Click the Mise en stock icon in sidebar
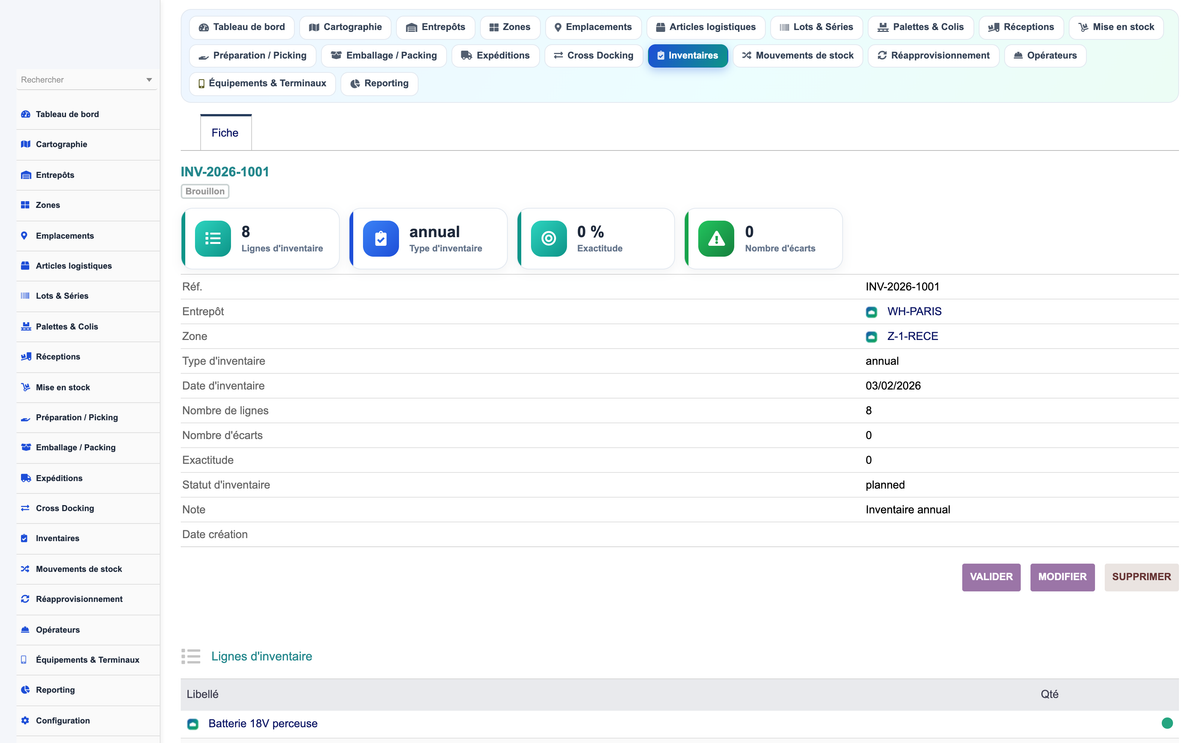The height and width of the screenshot is (743, 1200). 26,387
